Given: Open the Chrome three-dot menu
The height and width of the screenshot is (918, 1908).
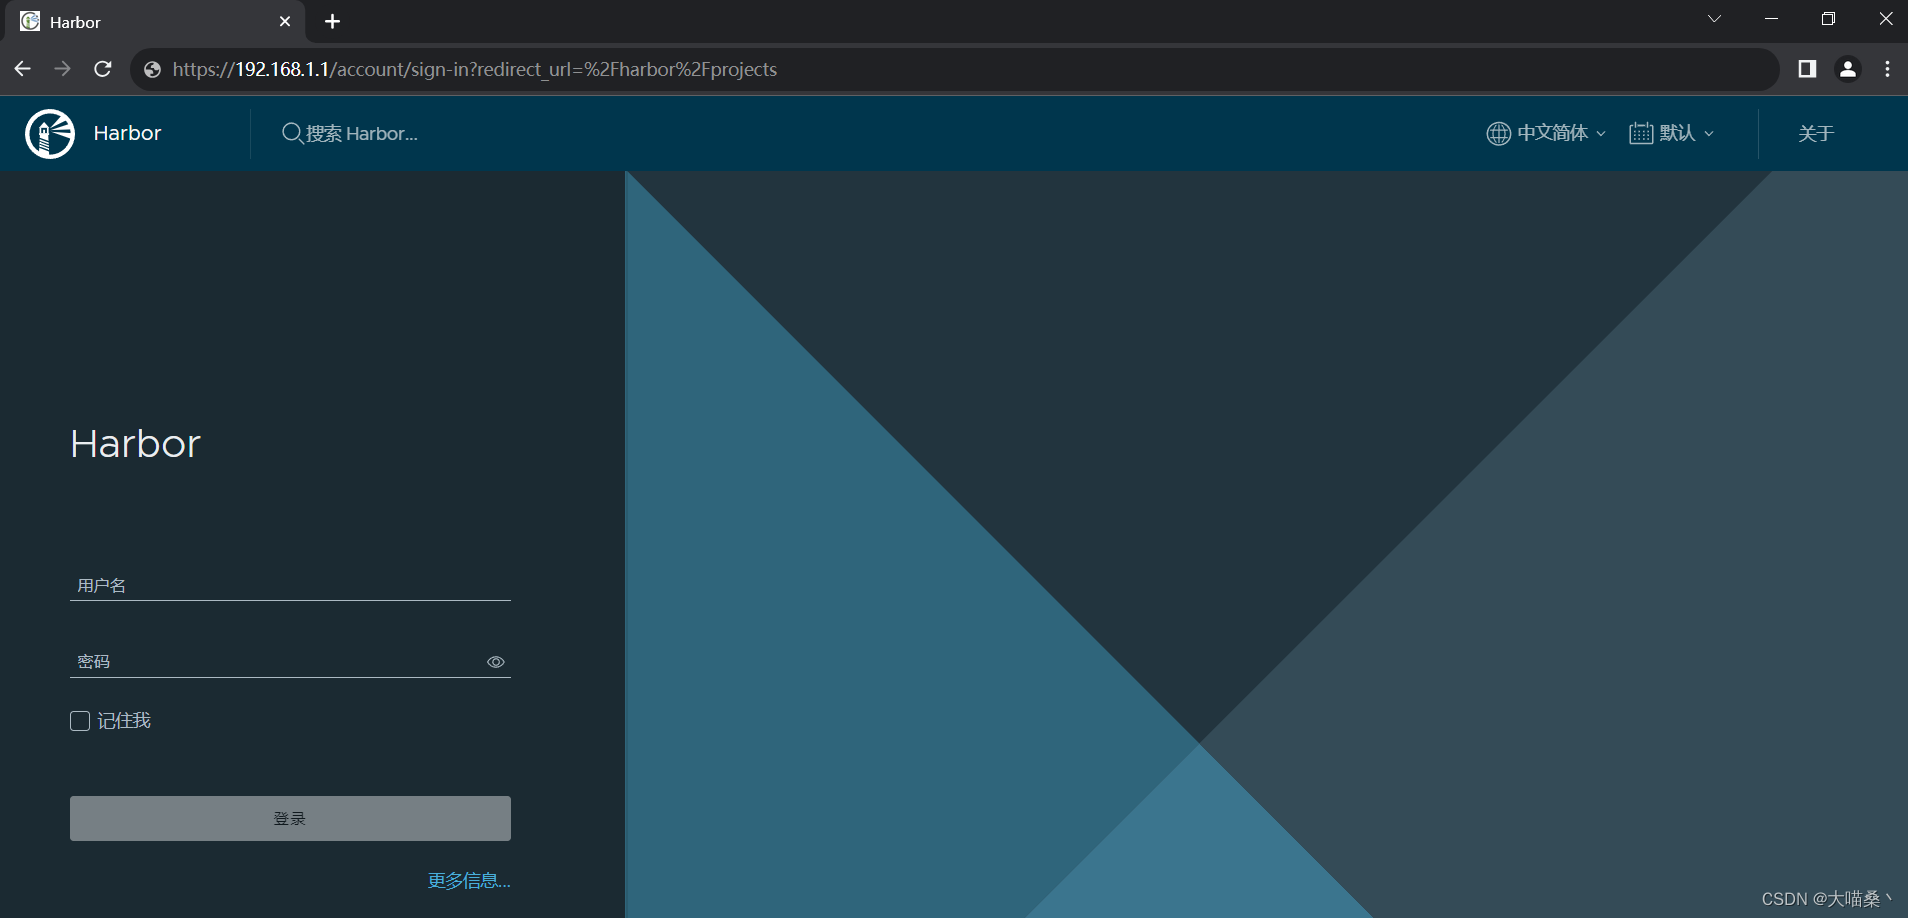Looking at the screenshot, I should point(1887,69).
